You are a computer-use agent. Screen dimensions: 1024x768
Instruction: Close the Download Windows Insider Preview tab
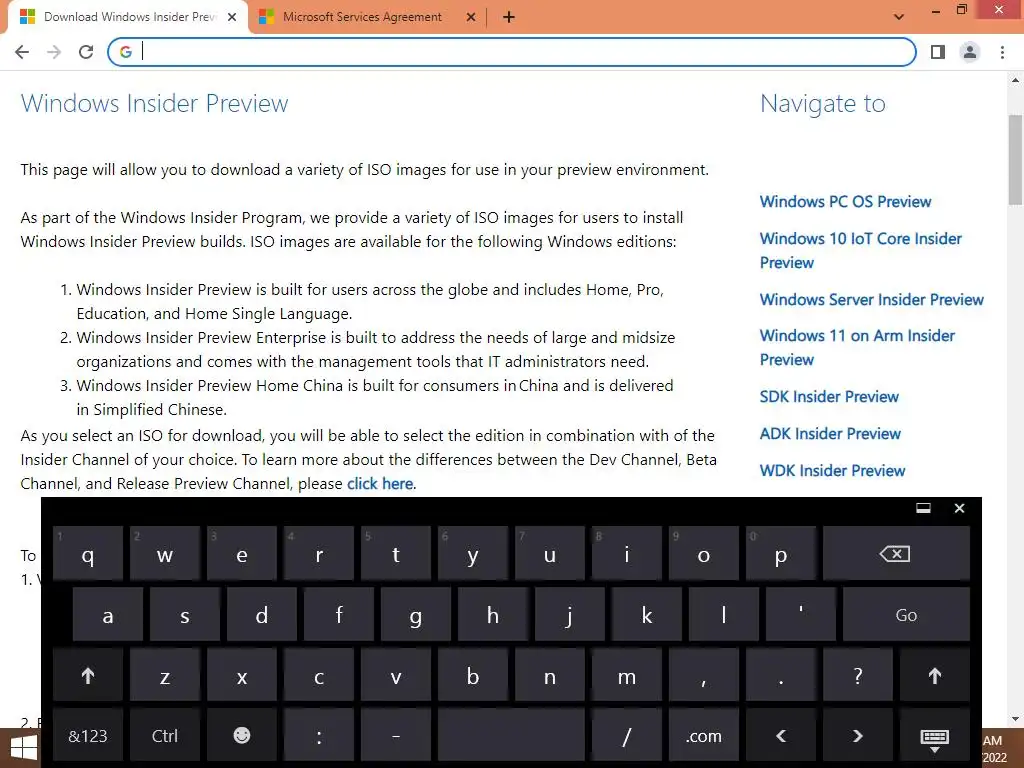point(232,17)
